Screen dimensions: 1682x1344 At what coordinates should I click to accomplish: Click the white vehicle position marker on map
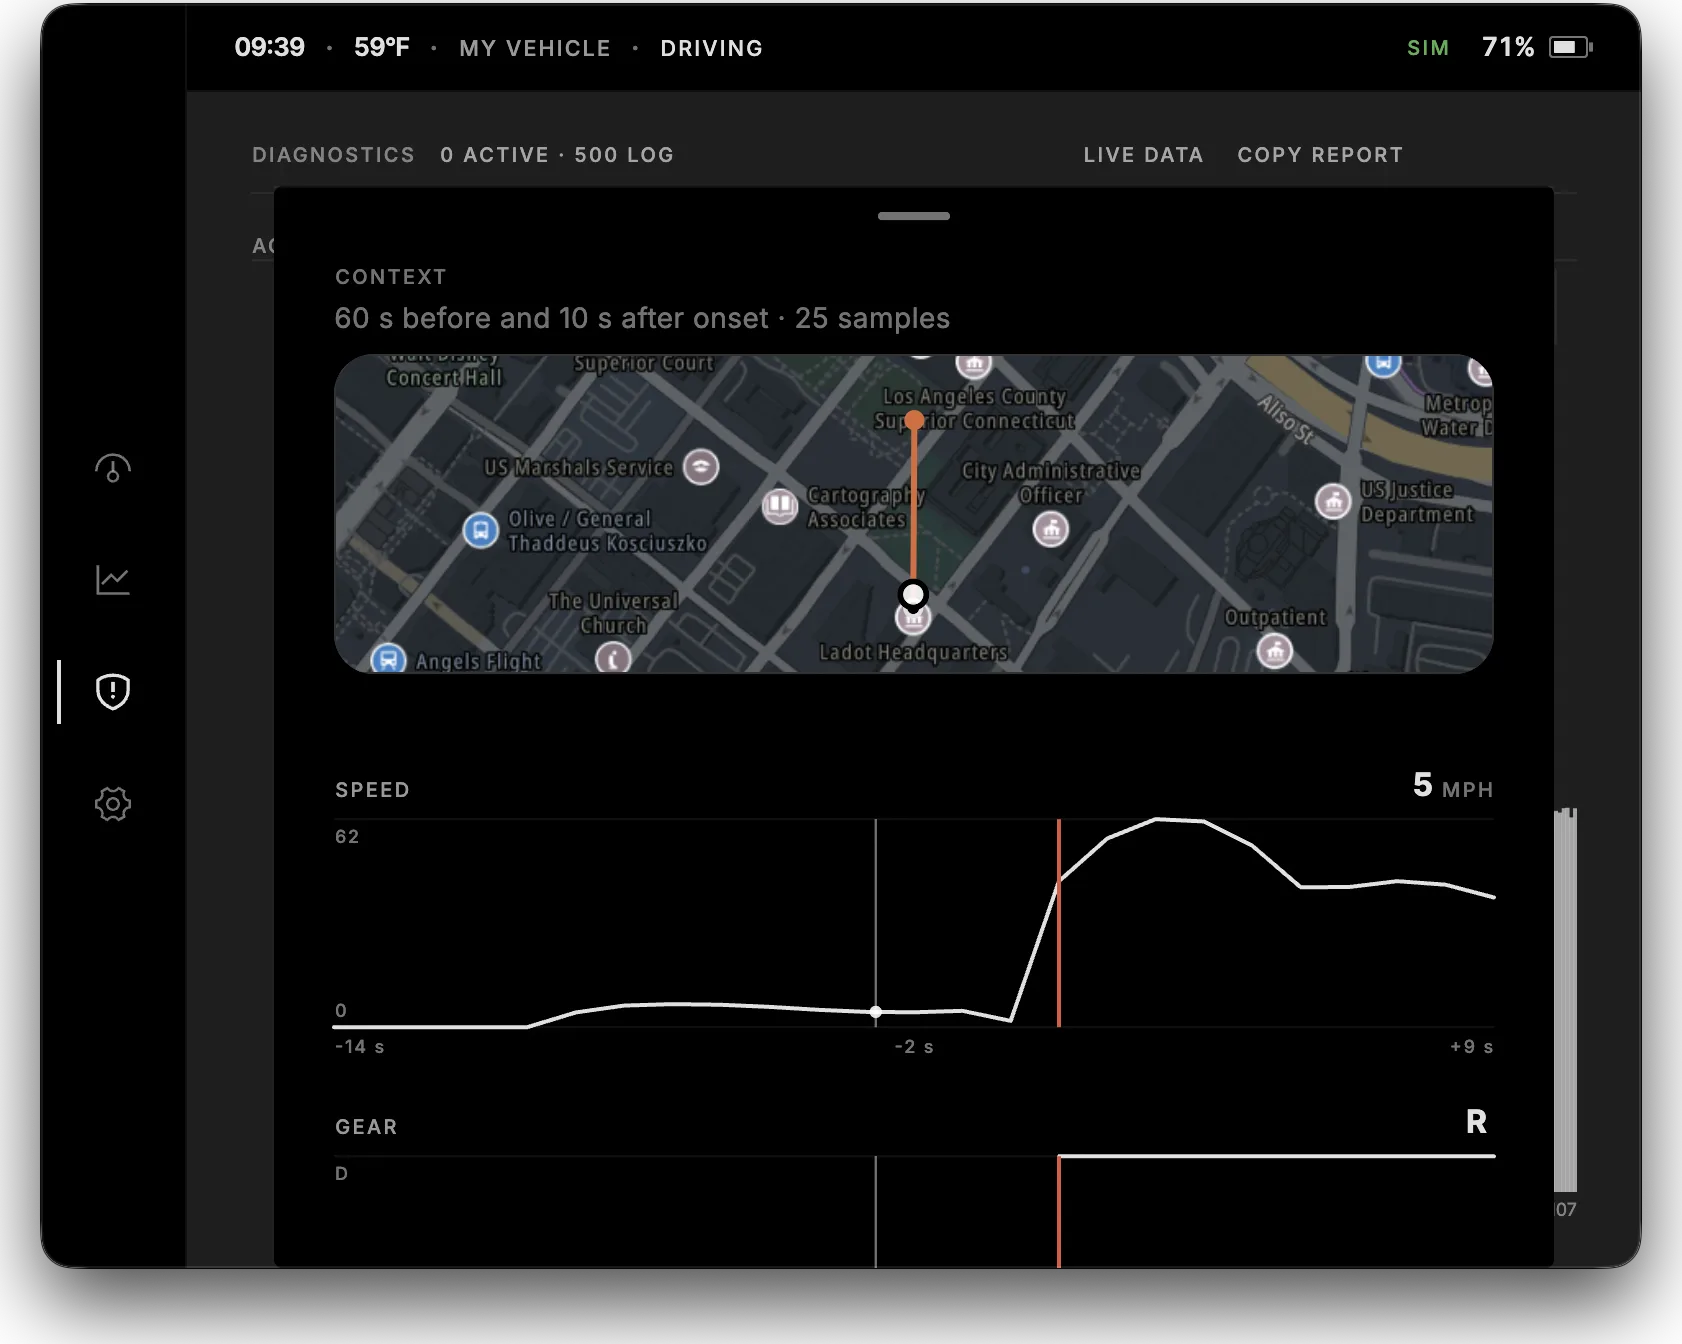(x=913, y=595)
